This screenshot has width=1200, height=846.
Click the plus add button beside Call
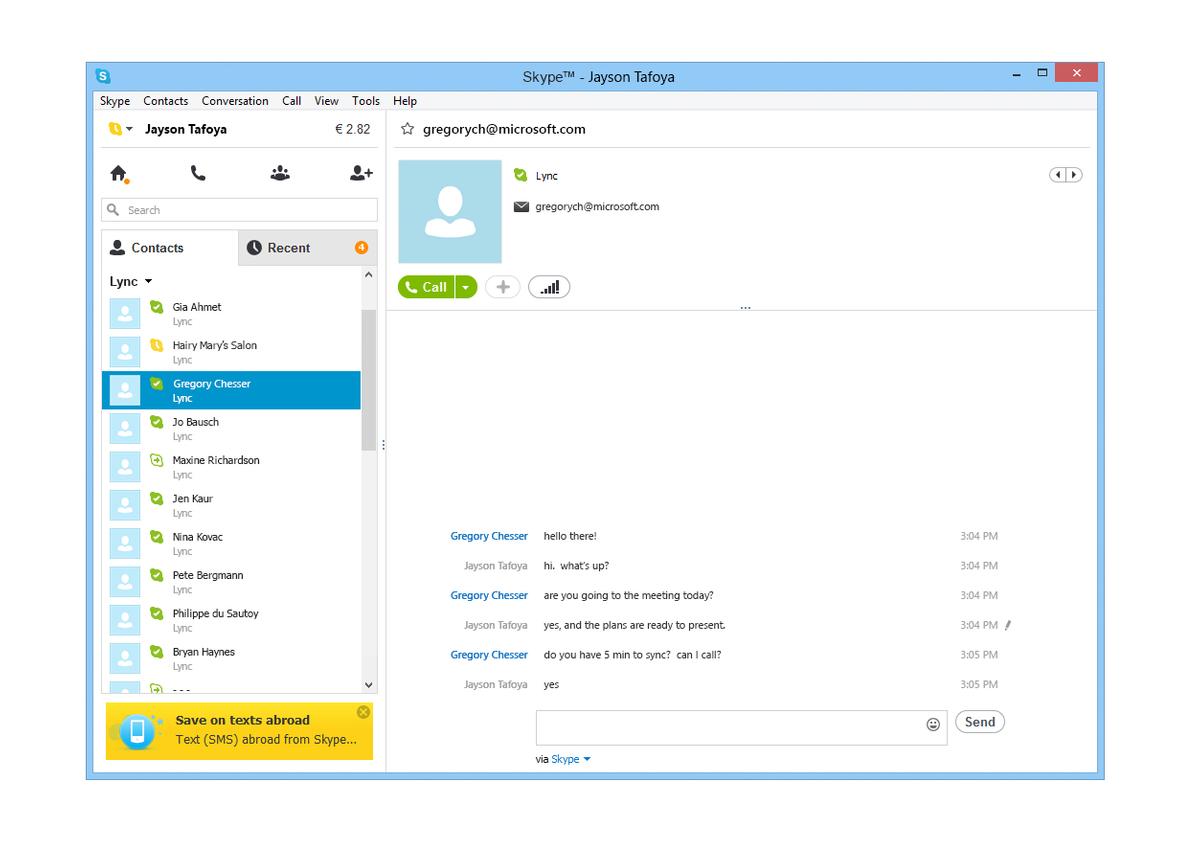coord(503,287)
